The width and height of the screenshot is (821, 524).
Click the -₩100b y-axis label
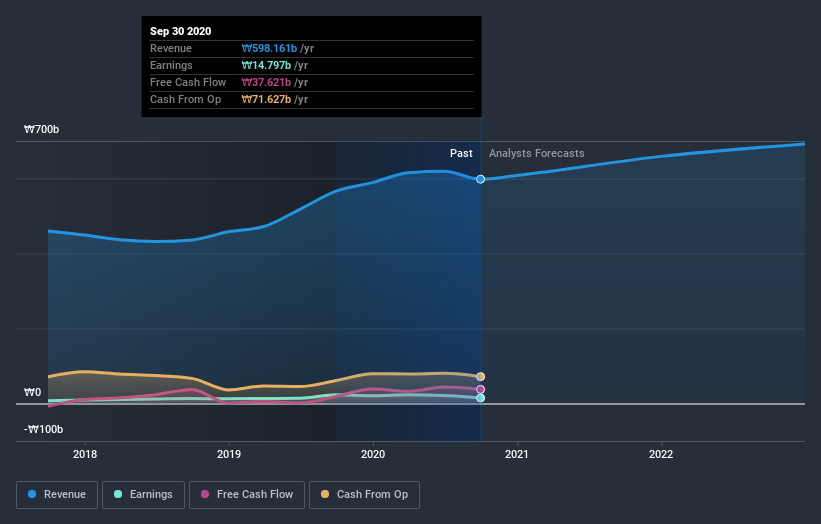[x=43, y=429]
